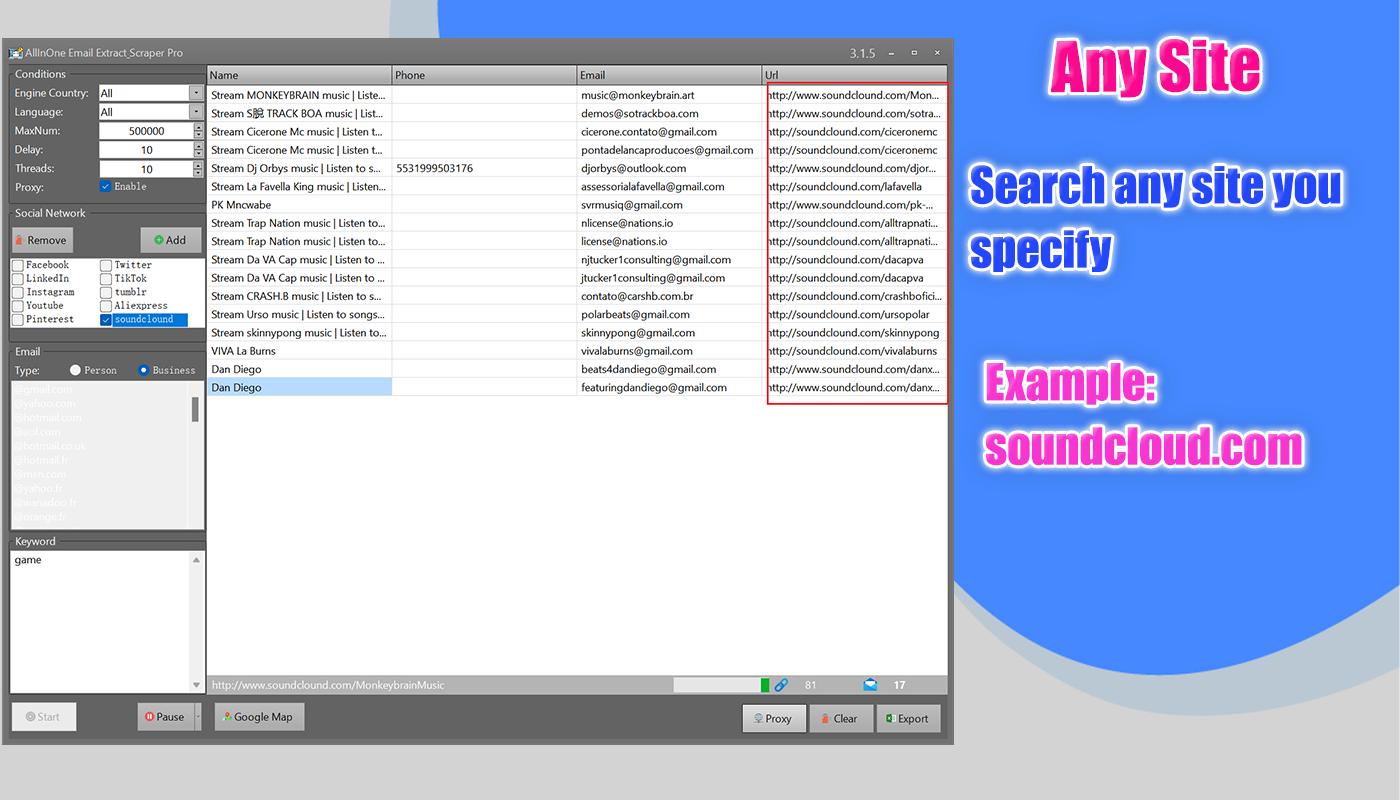Image resolution: width=1400 pixels, height=800 pixels.
Task: Check the LinkedIn checkbox
Action: tap(18, 279)
